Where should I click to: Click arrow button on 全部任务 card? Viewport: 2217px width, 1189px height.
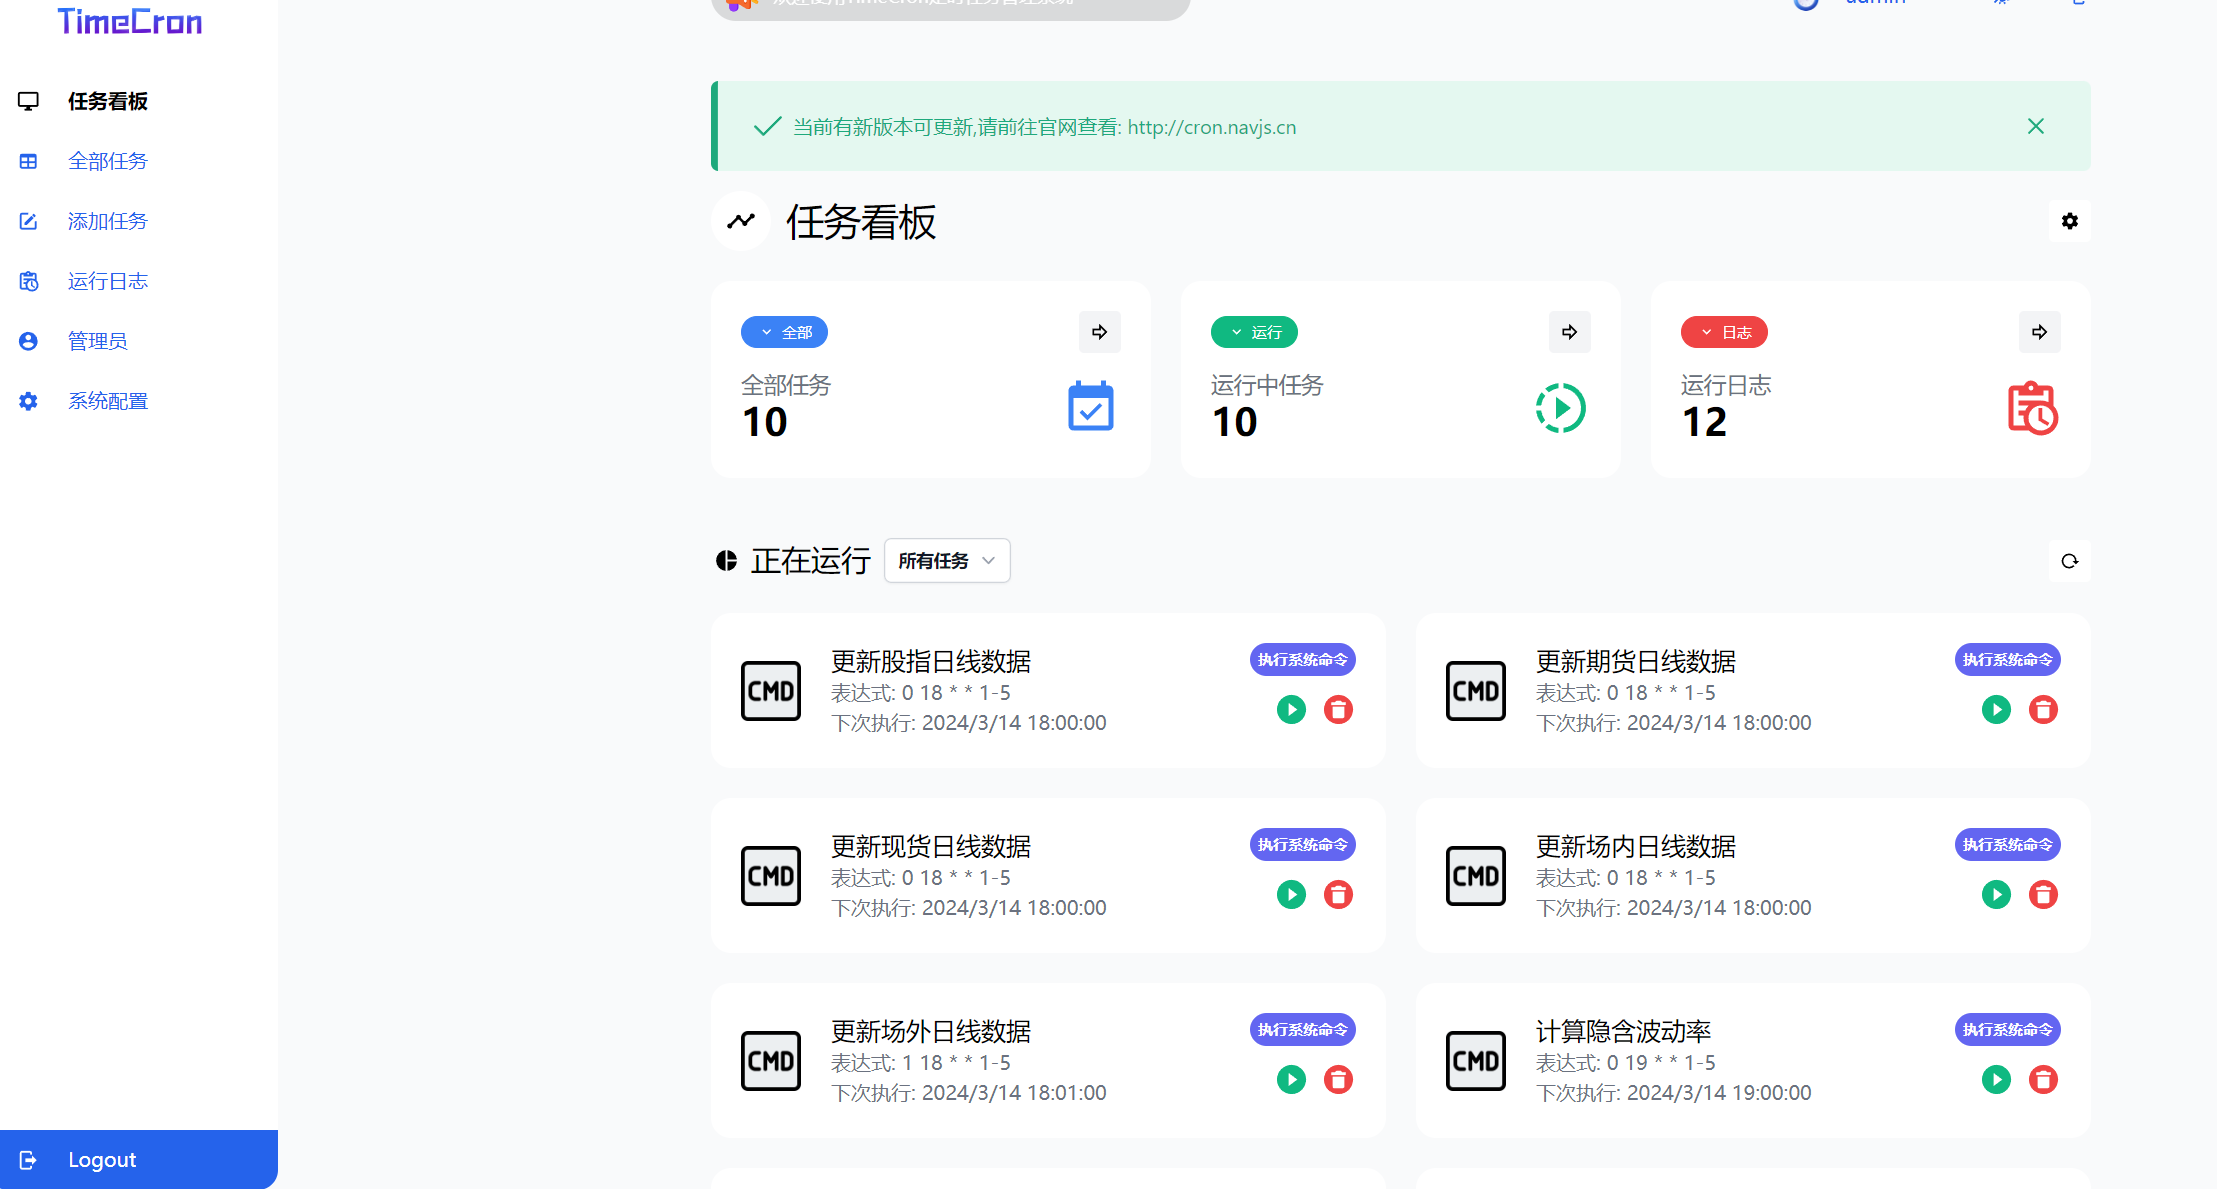[1099, 332]
